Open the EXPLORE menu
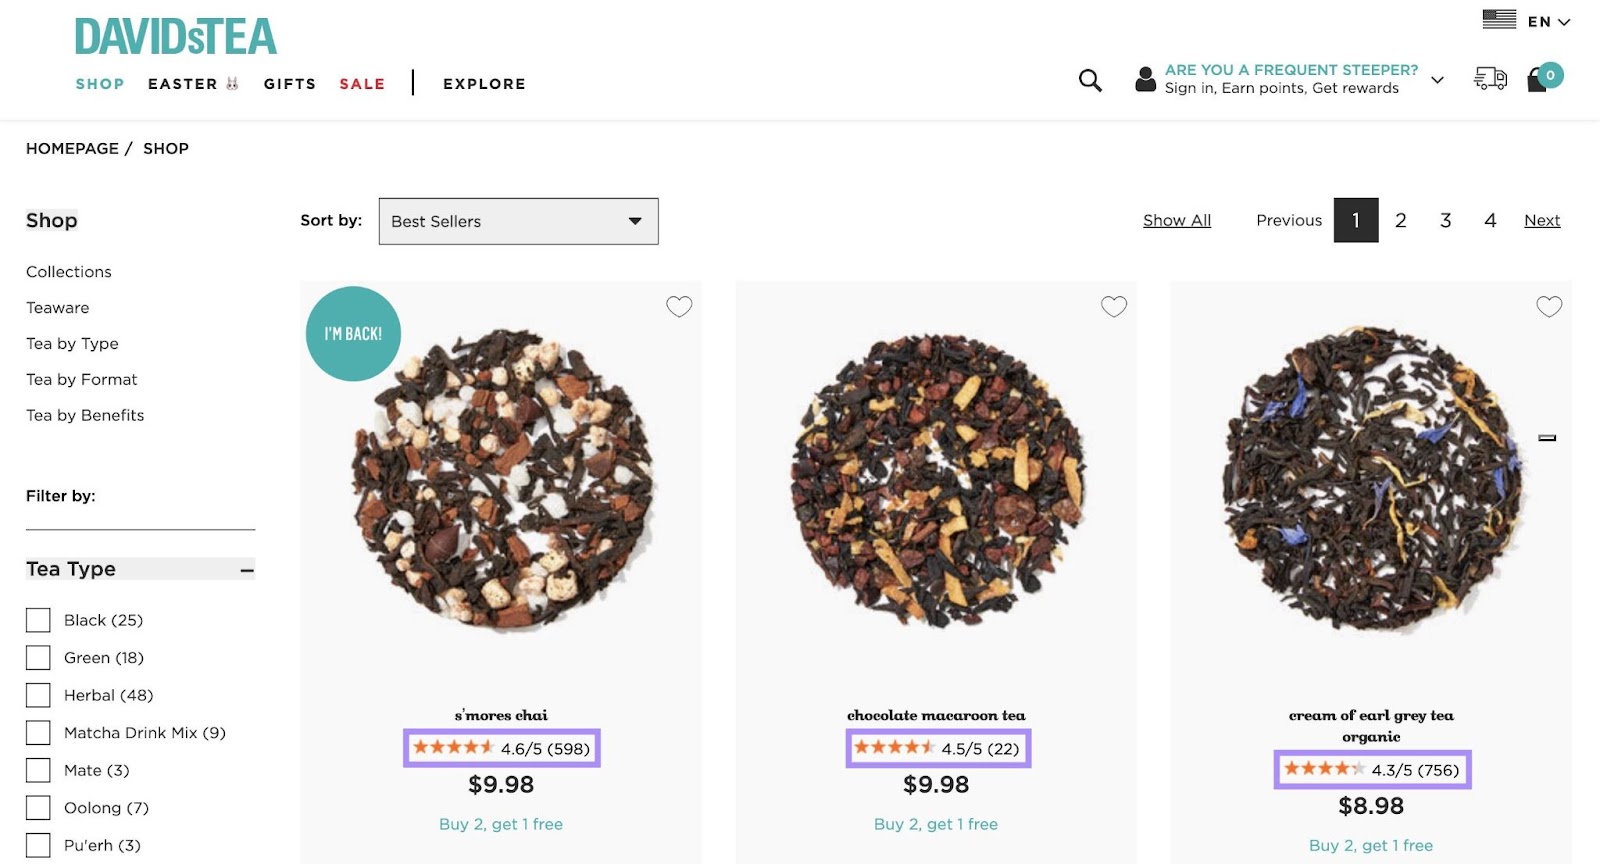The image size is (1600, 864). 484,84
